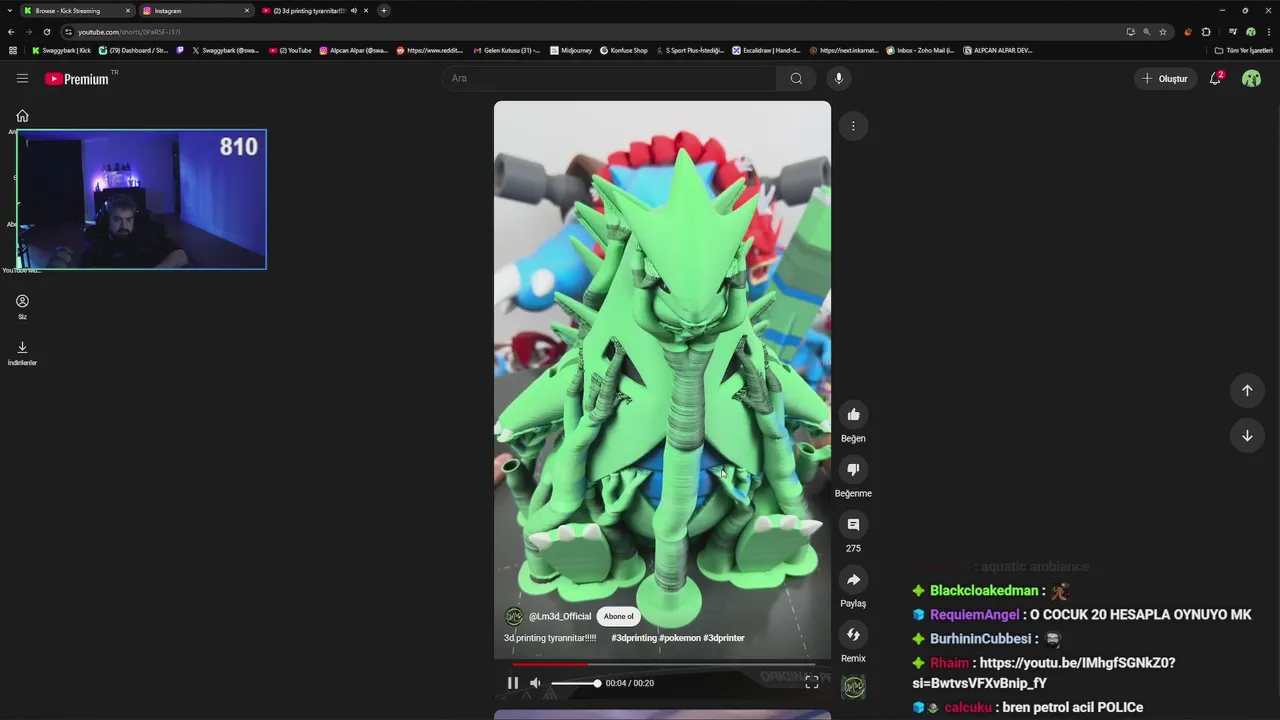
Task: Open the 'Konfuse Shop' bookmark
Action: pos(624,50)
